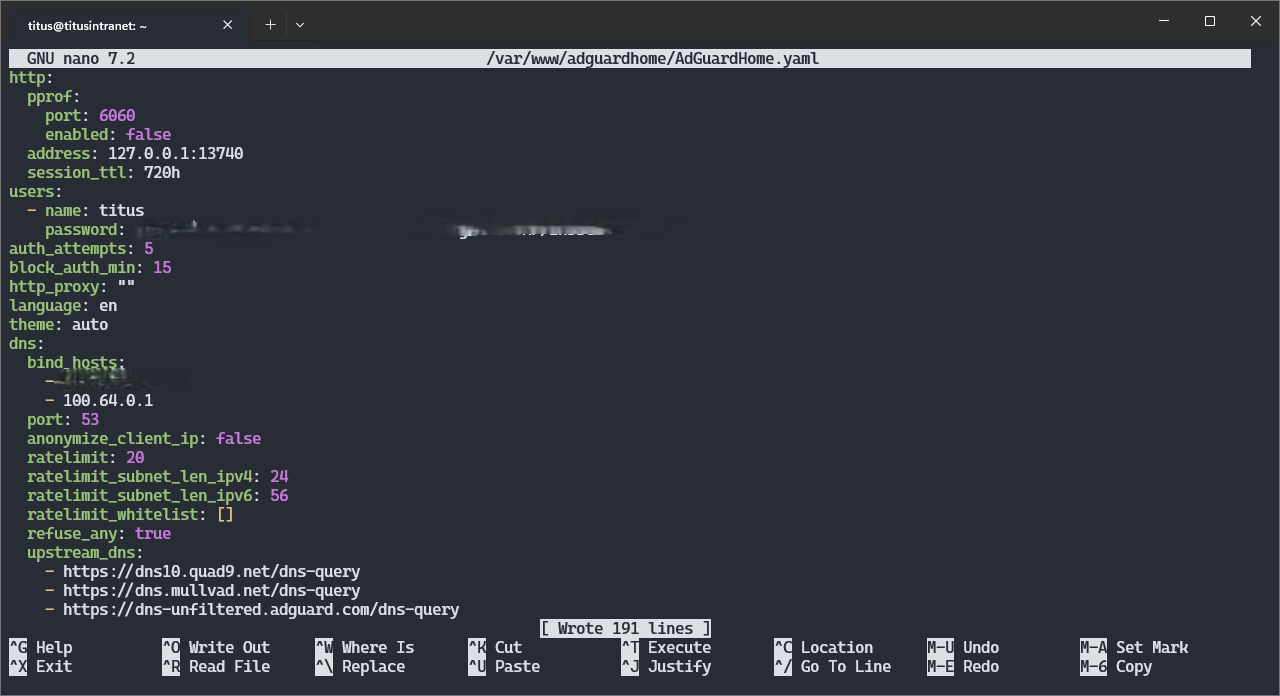Maximize the terminal window

[1209, 21]
